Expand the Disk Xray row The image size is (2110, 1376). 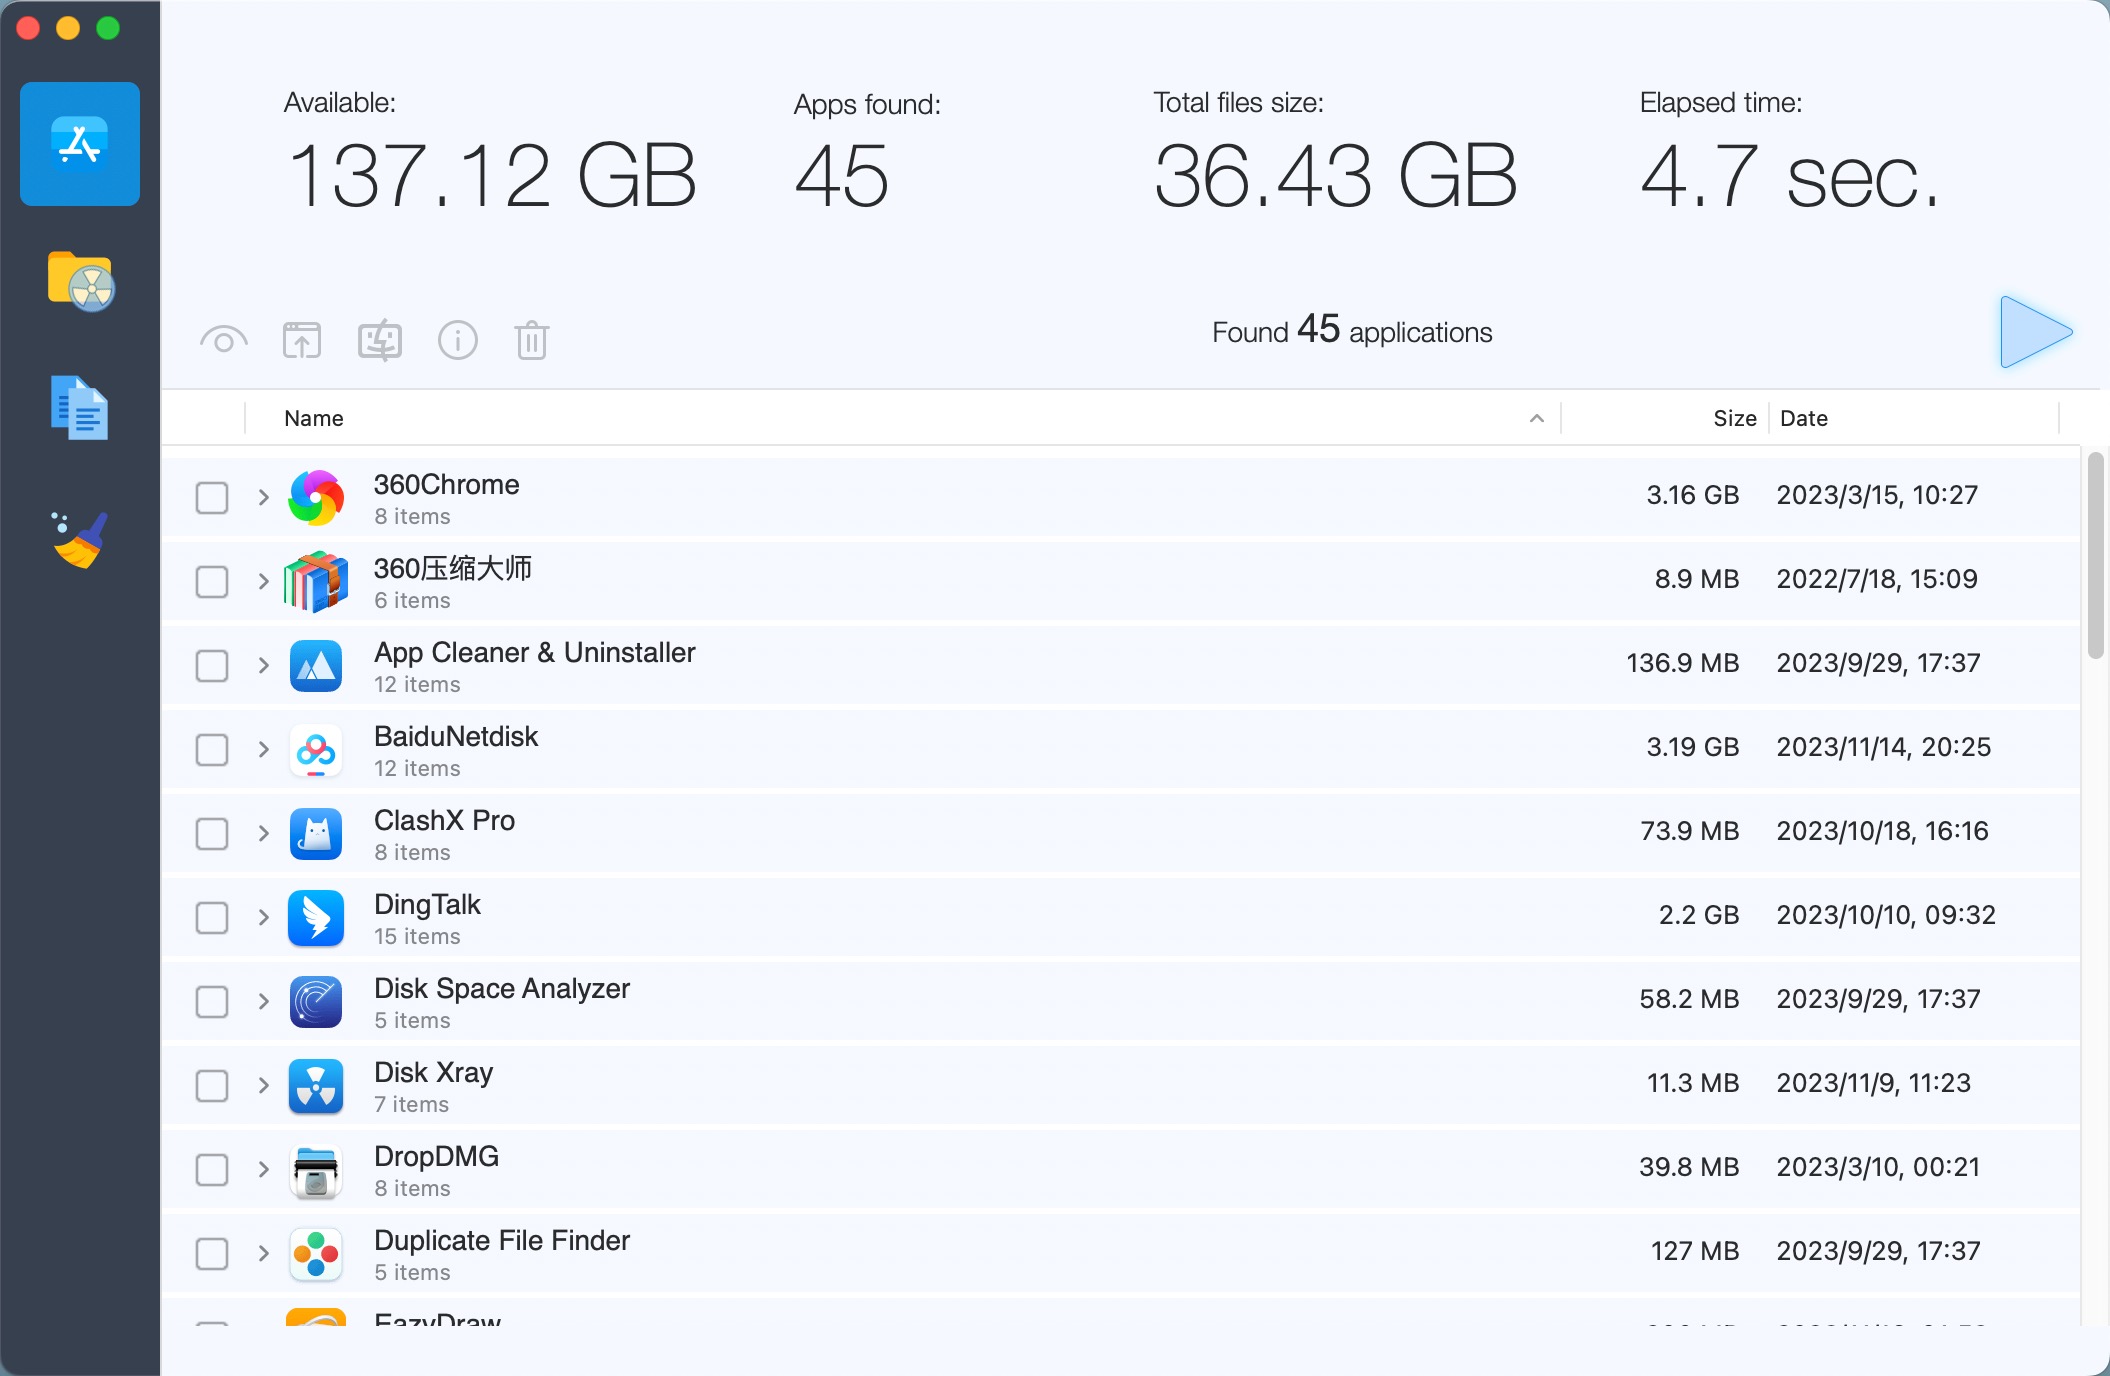tap(263, 1085)
